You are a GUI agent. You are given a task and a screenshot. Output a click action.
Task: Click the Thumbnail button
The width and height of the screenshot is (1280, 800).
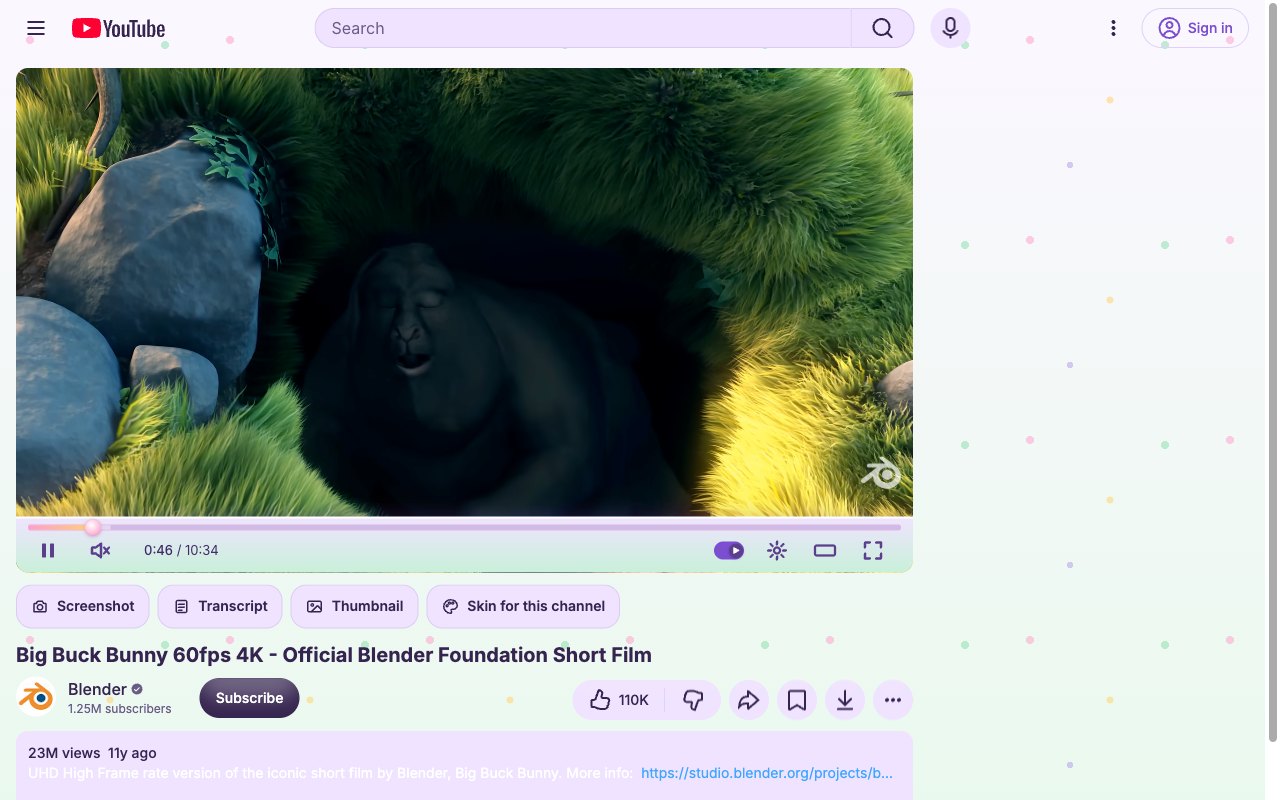pos(355,606)
